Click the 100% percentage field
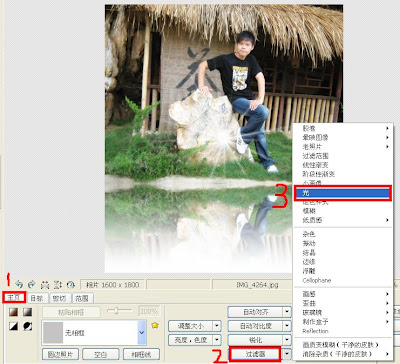Image resolution: width=400 pixels, height=364 pixels. [149, 312]
